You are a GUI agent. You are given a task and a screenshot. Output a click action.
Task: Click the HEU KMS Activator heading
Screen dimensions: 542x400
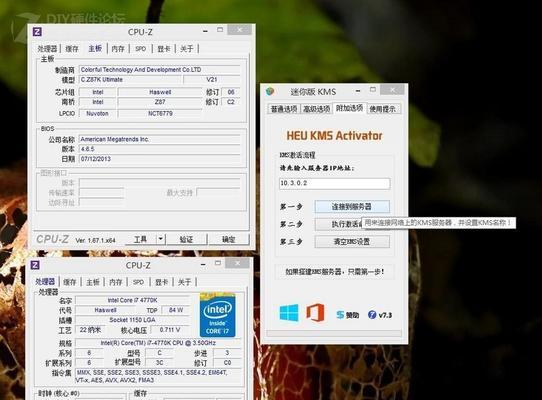pos(334,136)
